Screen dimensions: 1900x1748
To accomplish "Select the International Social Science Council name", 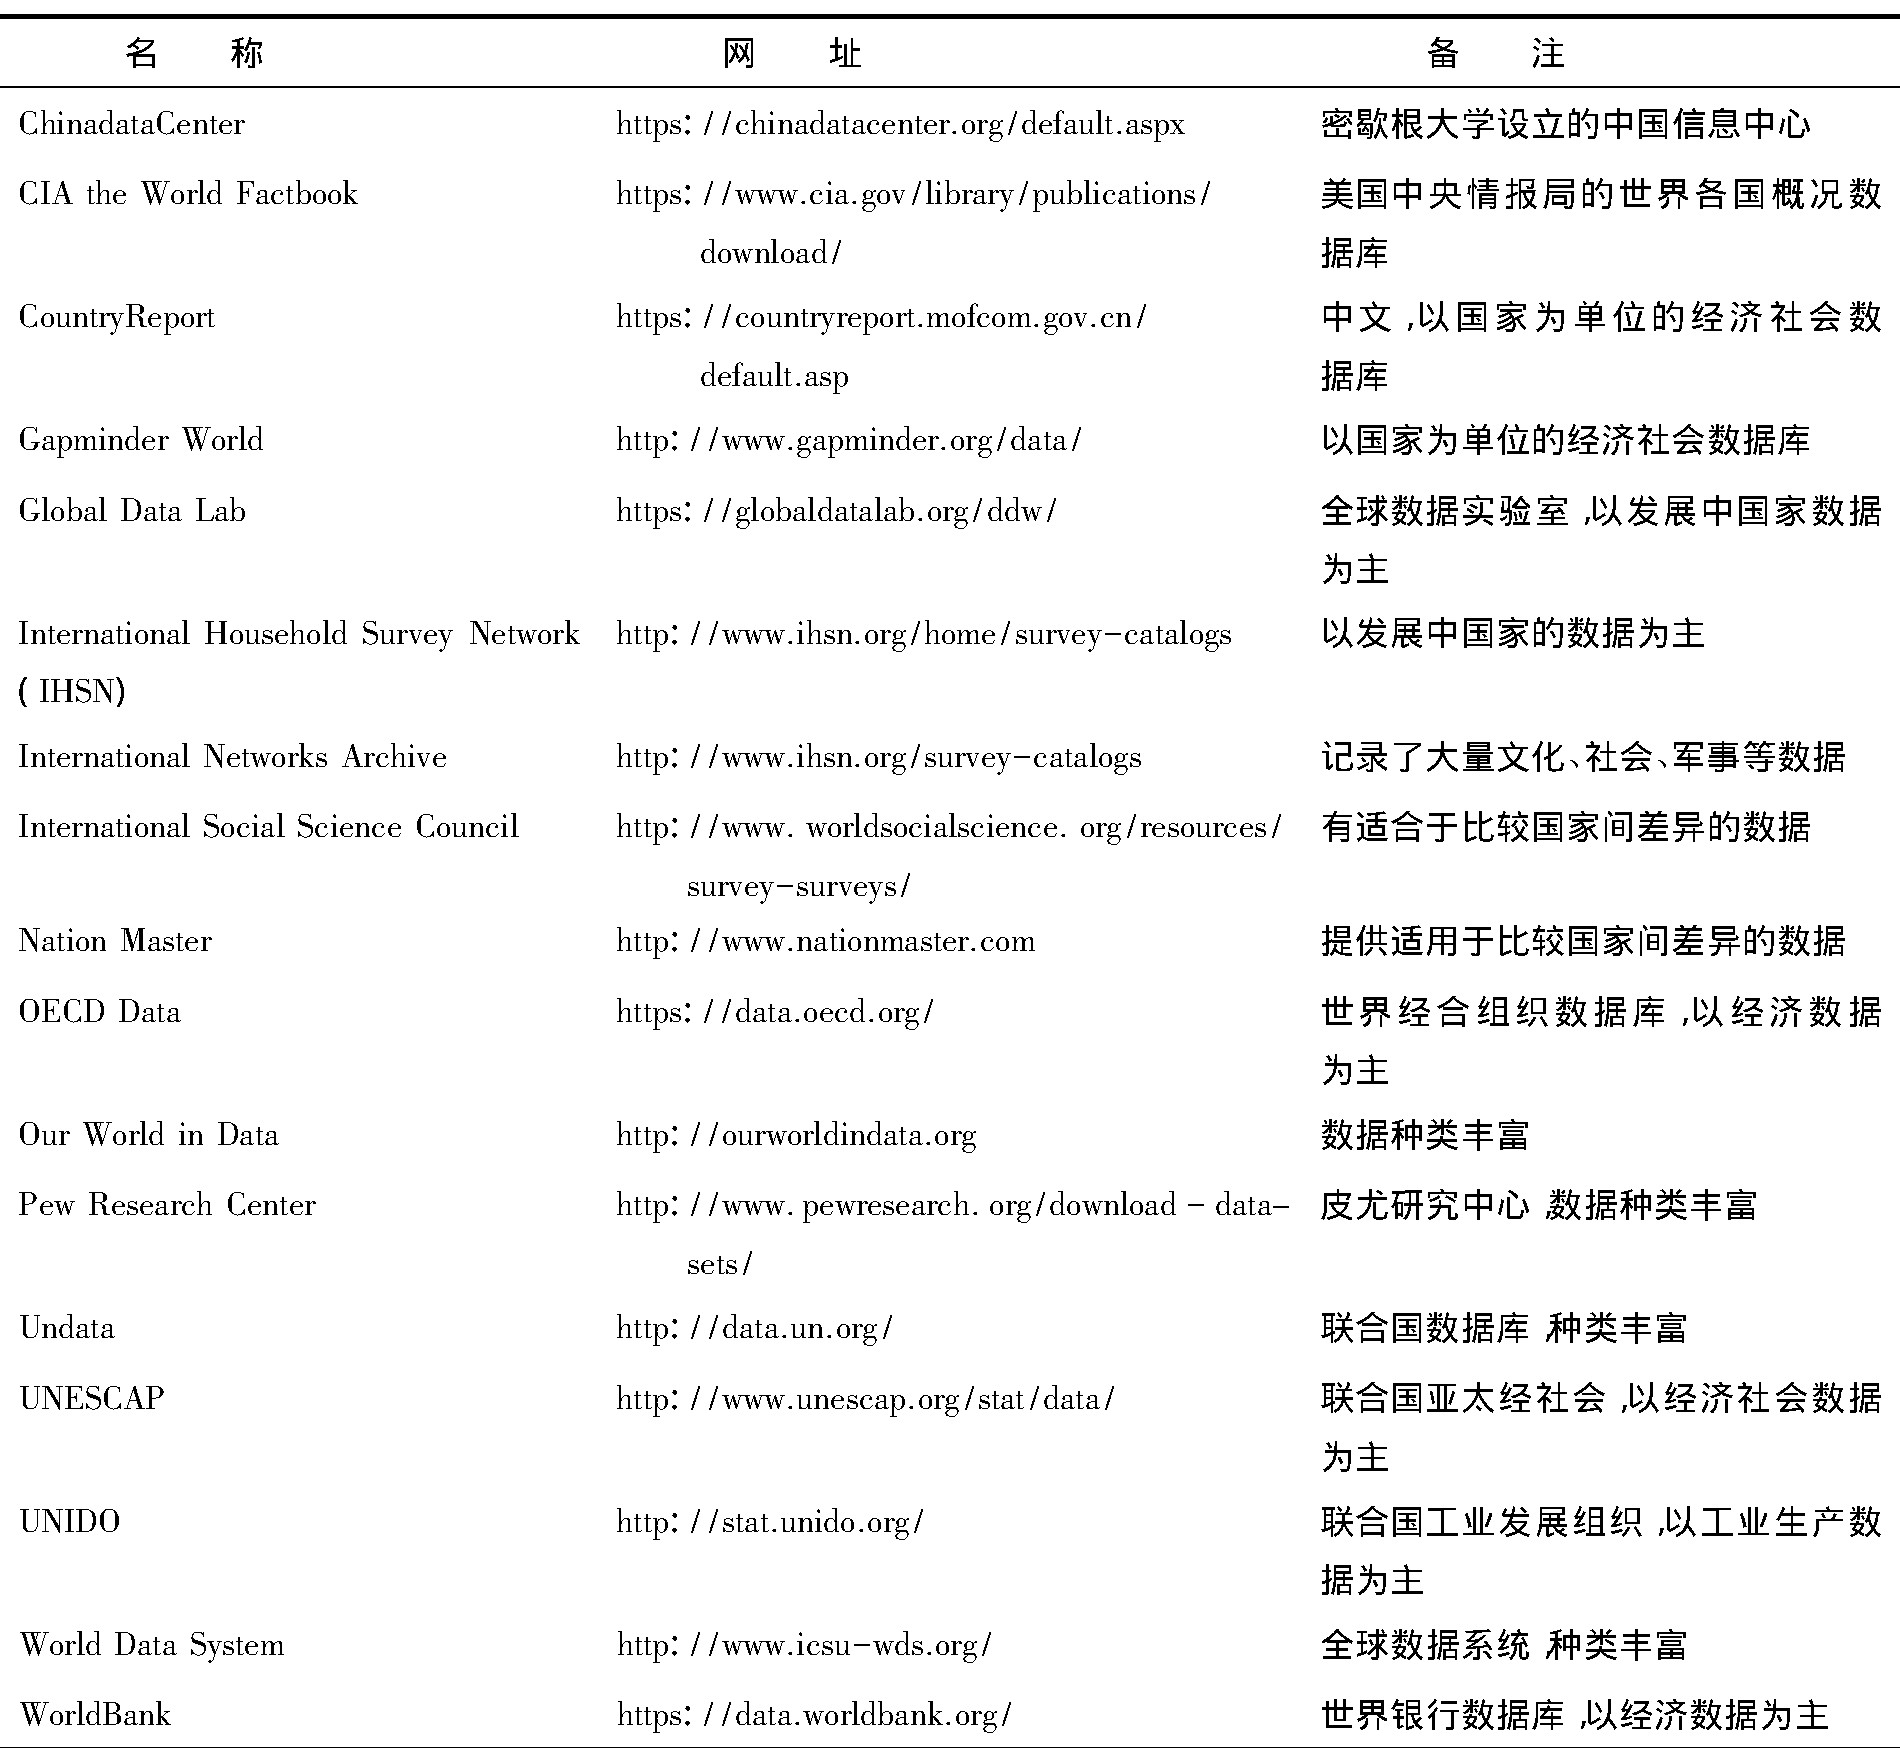I will (268, 827).
